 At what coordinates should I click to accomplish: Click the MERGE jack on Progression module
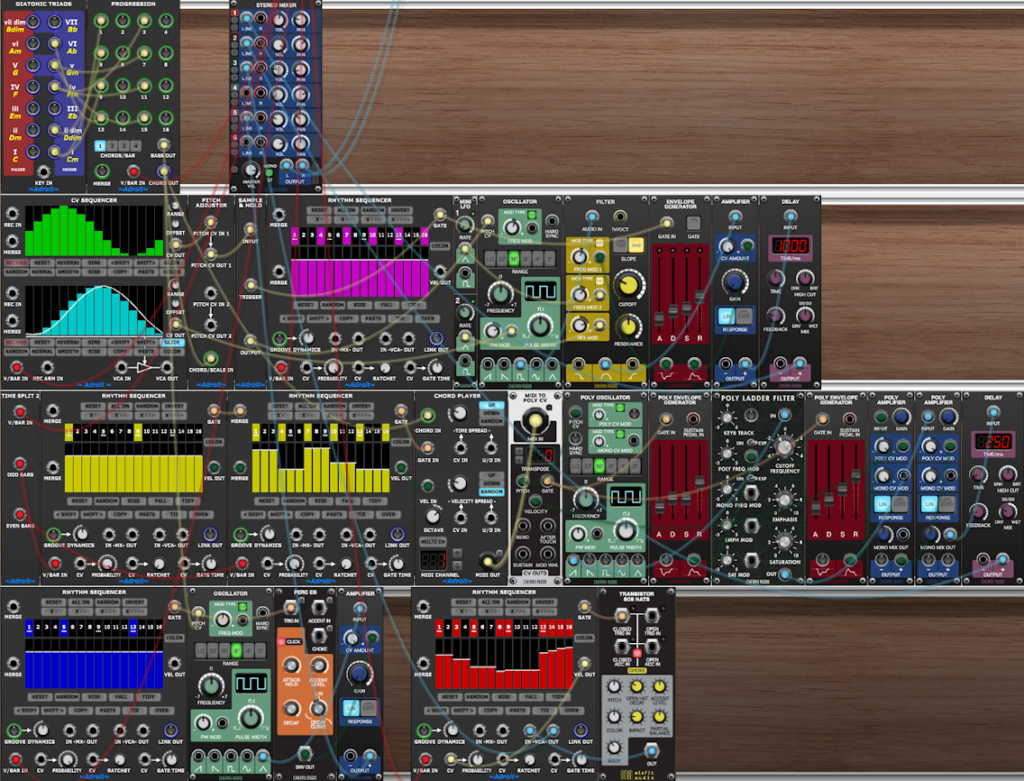102,171
